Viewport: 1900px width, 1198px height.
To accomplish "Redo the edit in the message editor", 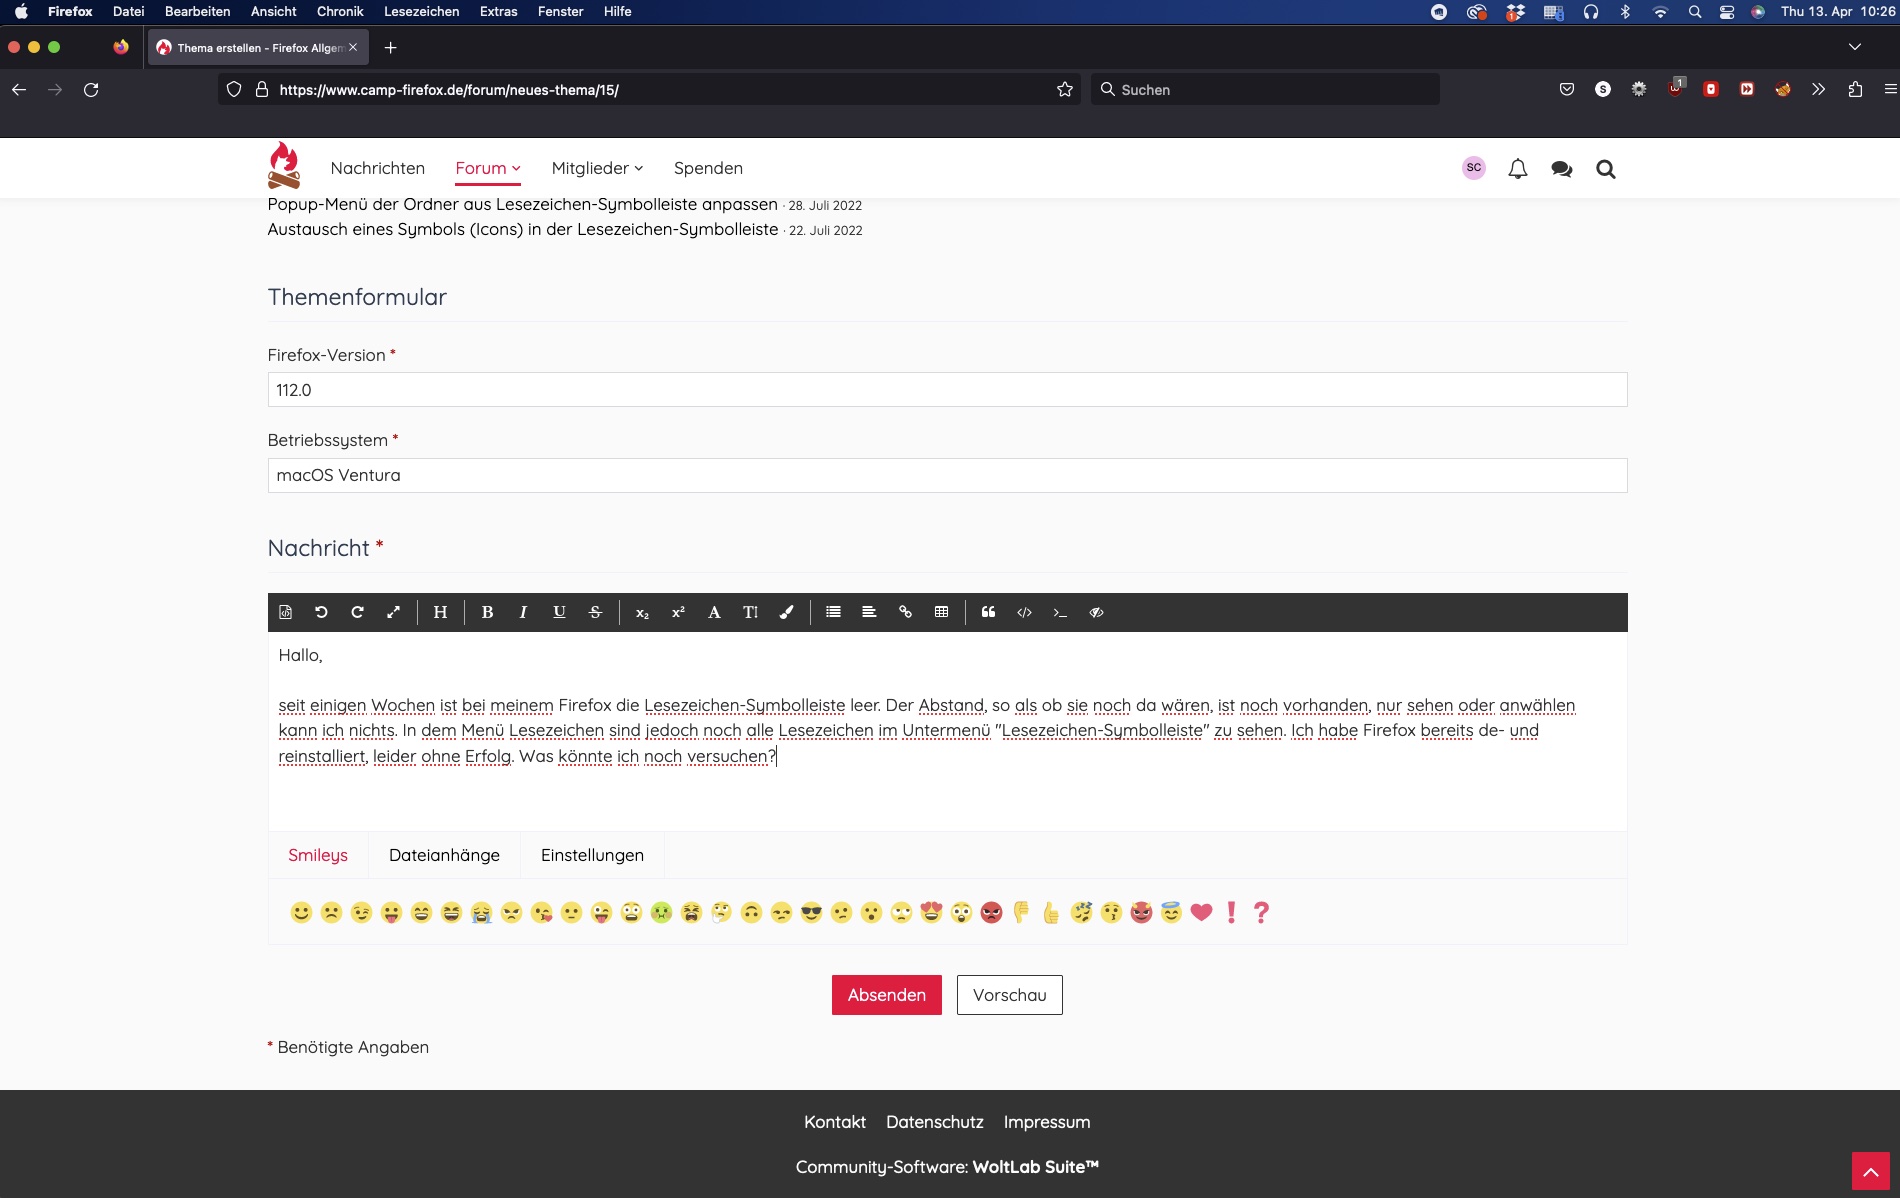I will 357,612.
